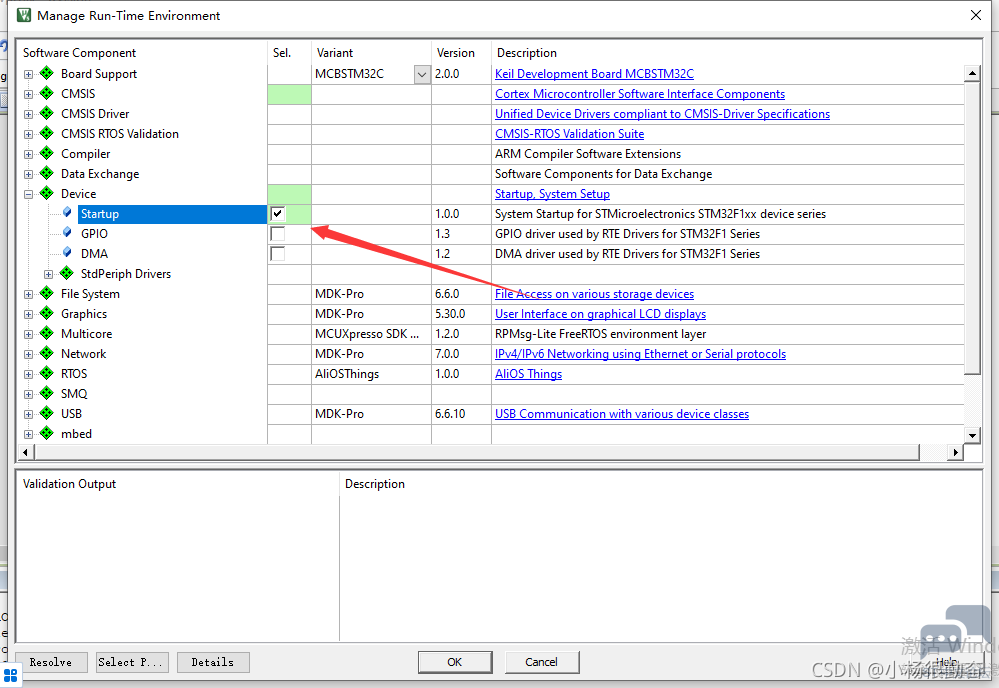This screenshot has height=688, width=999.
Task: Click the blue GPIO component icon
Action: (67, 233)
